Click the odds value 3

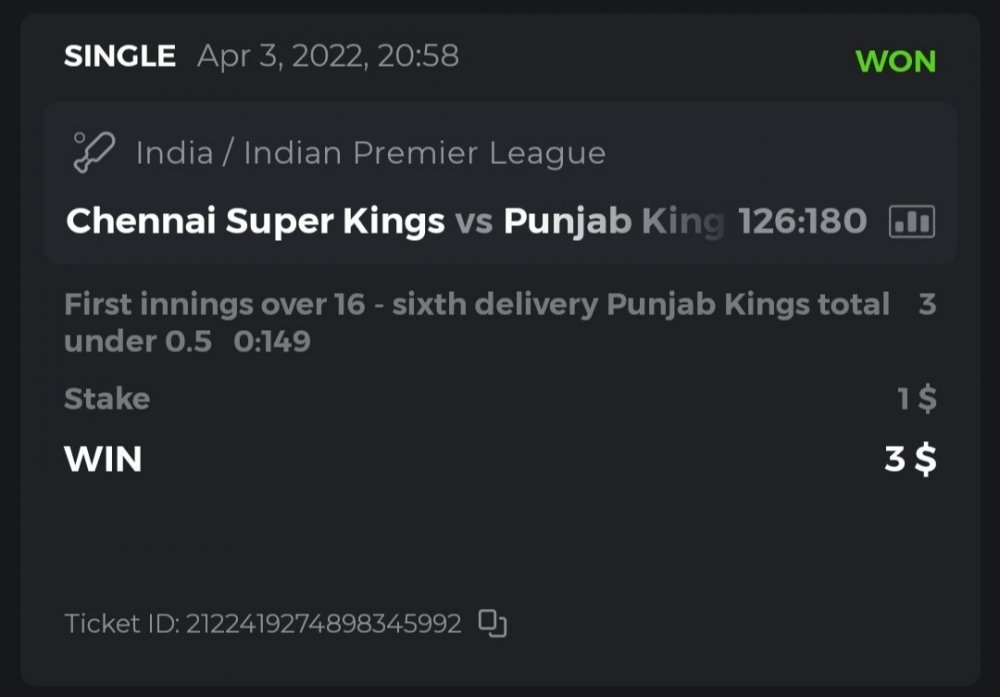pyautogui.click(x=927, y=304)
